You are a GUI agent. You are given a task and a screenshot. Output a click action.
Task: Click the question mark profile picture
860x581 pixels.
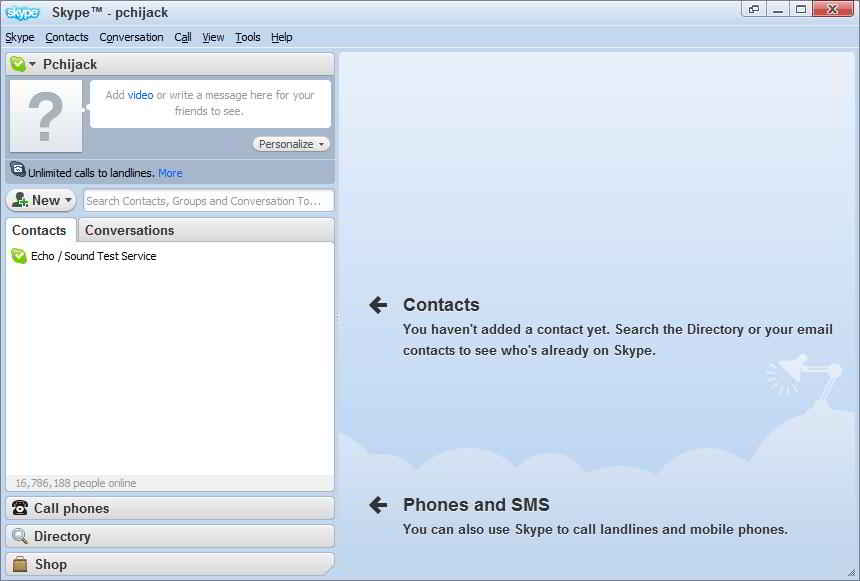click(x=46, y=116)
